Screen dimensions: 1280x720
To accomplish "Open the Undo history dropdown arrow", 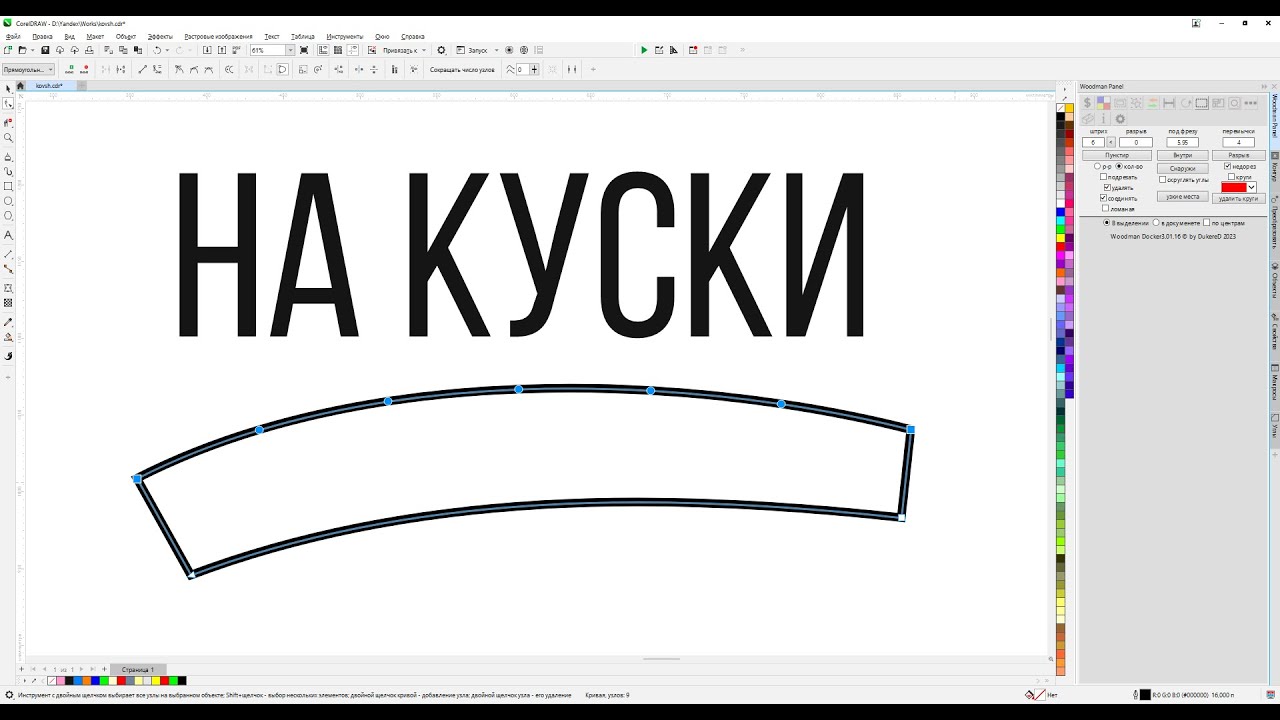I will (167, 50).
